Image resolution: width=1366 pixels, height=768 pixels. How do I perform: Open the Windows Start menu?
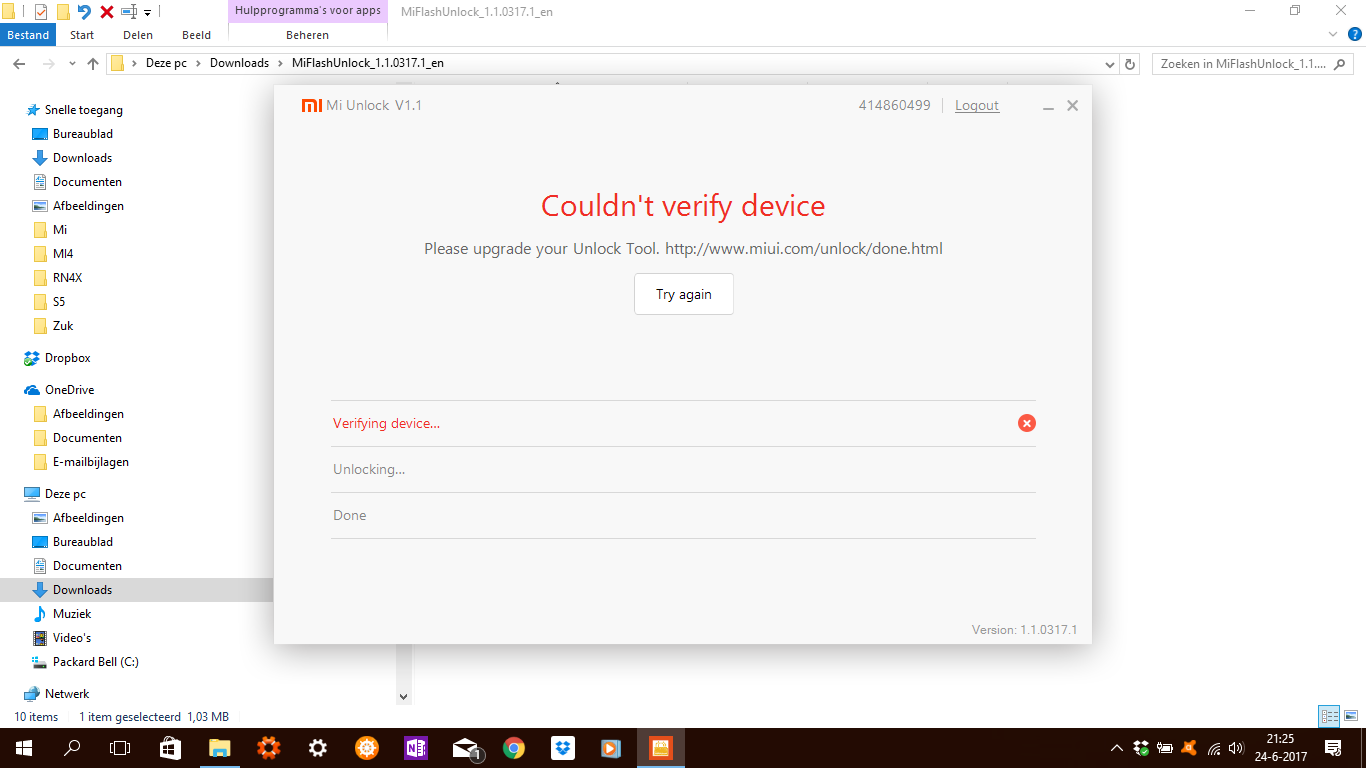[x=23, y=748]
